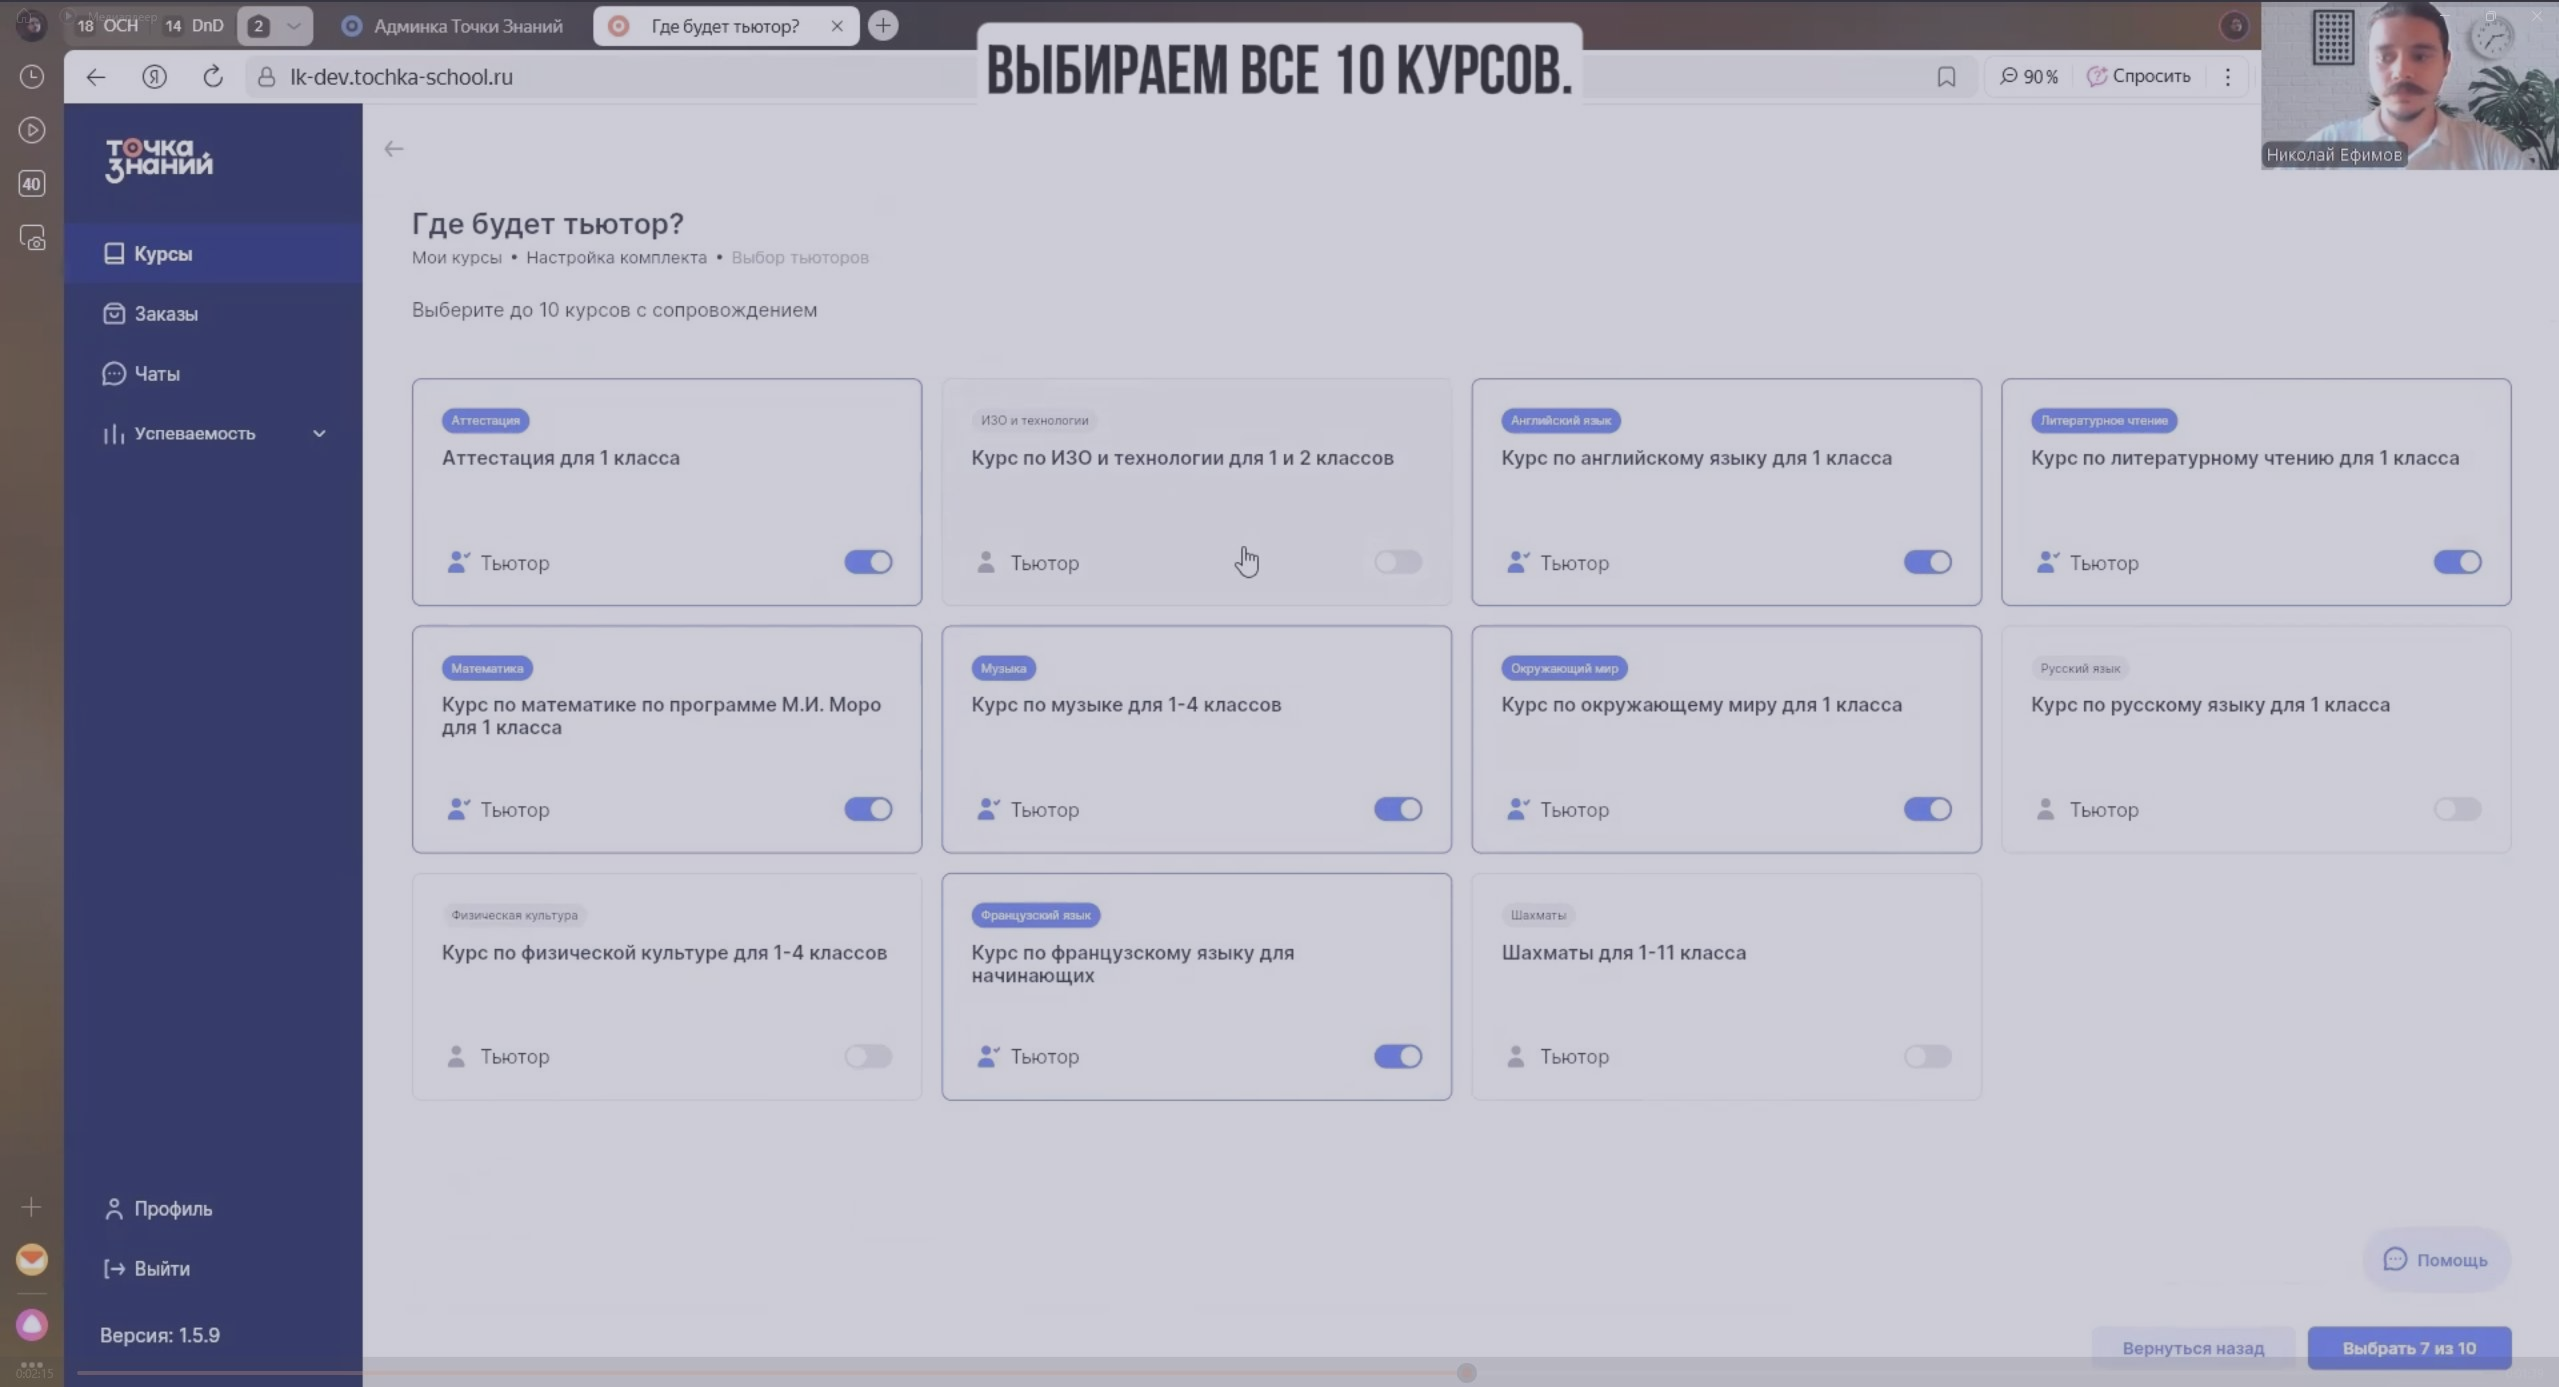
Task: Open the browser three-dot menu
Action: pyautogui.click(x=2227, y=76)
